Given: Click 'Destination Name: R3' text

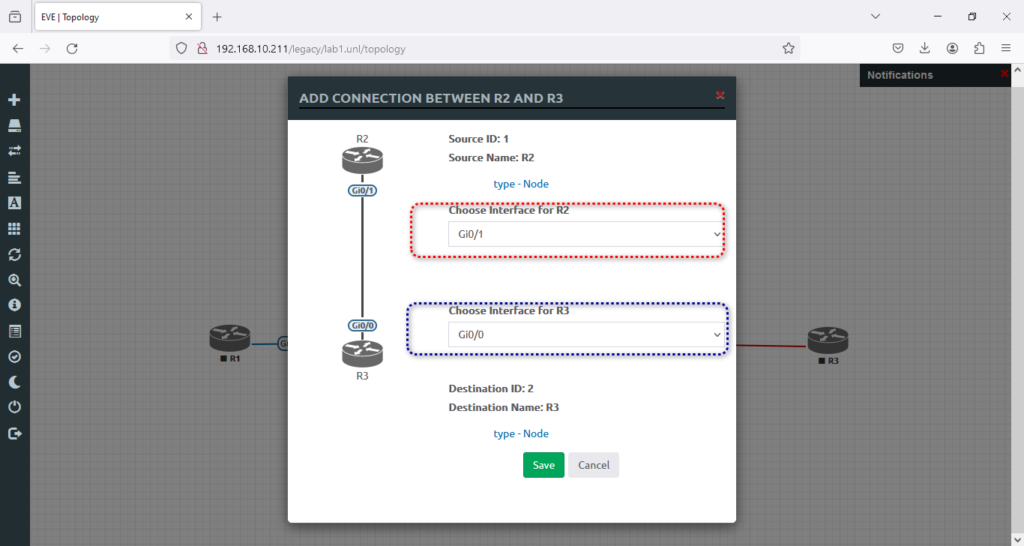Looking at the screenshot, I should click(504, 408).
